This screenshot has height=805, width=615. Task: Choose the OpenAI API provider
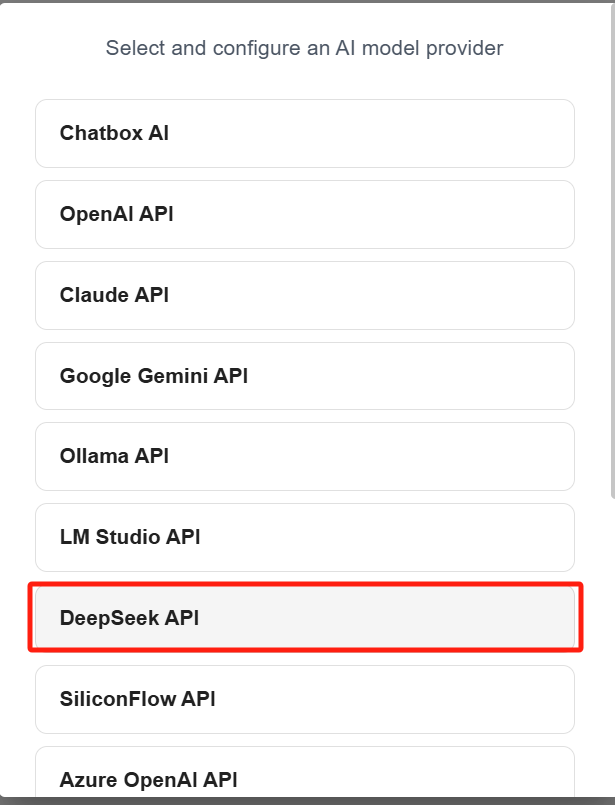pyautogui.click(x=304, y=215)
